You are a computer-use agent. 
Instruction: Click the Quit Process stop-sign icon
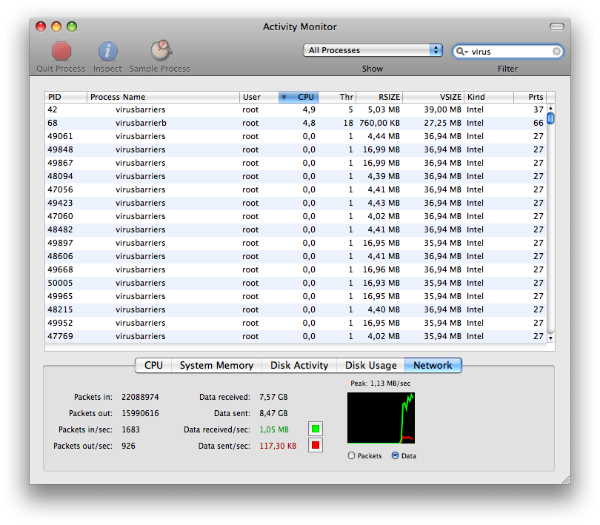coord(61,51)
